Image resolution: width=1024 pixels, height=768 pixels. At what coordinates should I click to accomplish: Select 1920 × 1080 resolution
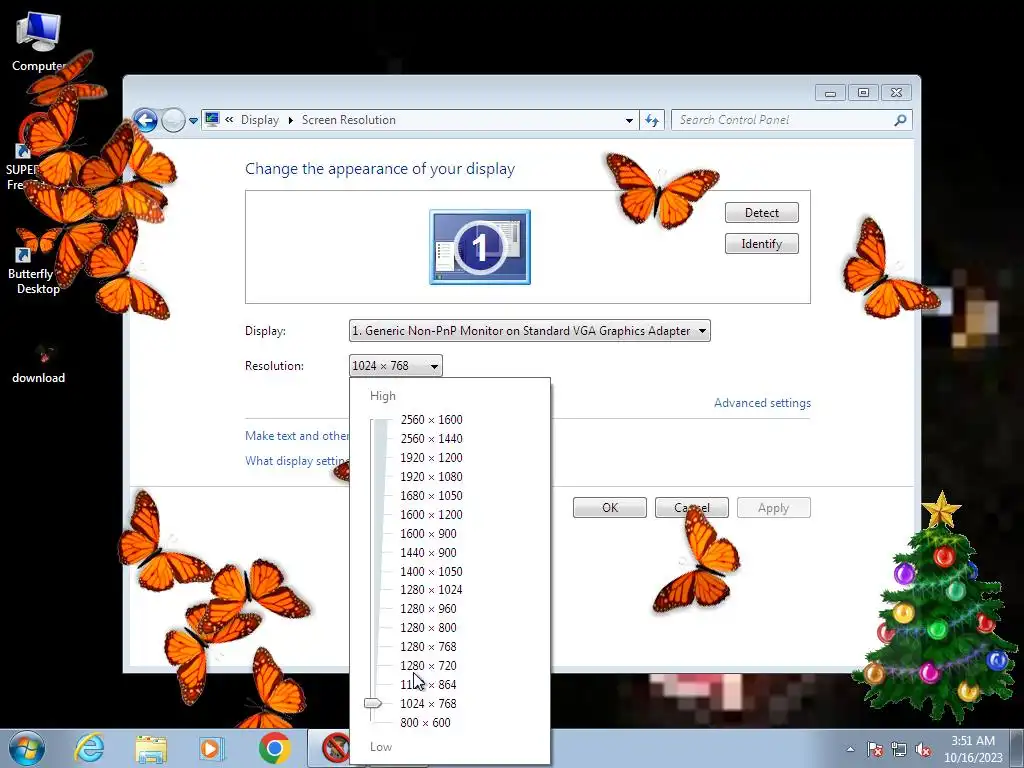point(431,476)
